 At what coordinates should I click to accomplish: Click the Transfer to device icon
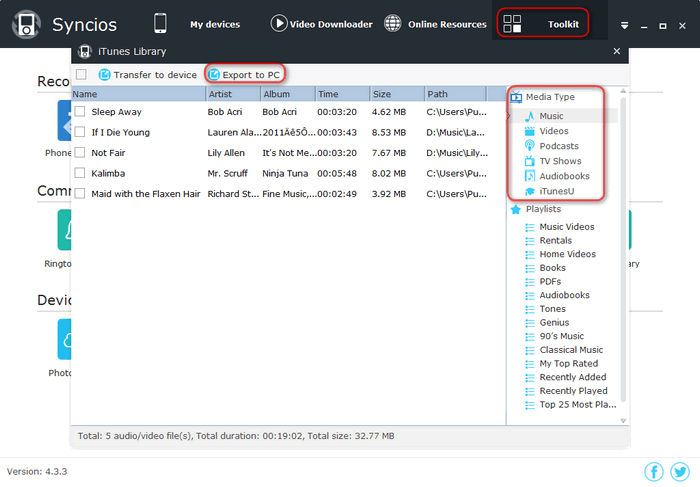pos(104,75)
